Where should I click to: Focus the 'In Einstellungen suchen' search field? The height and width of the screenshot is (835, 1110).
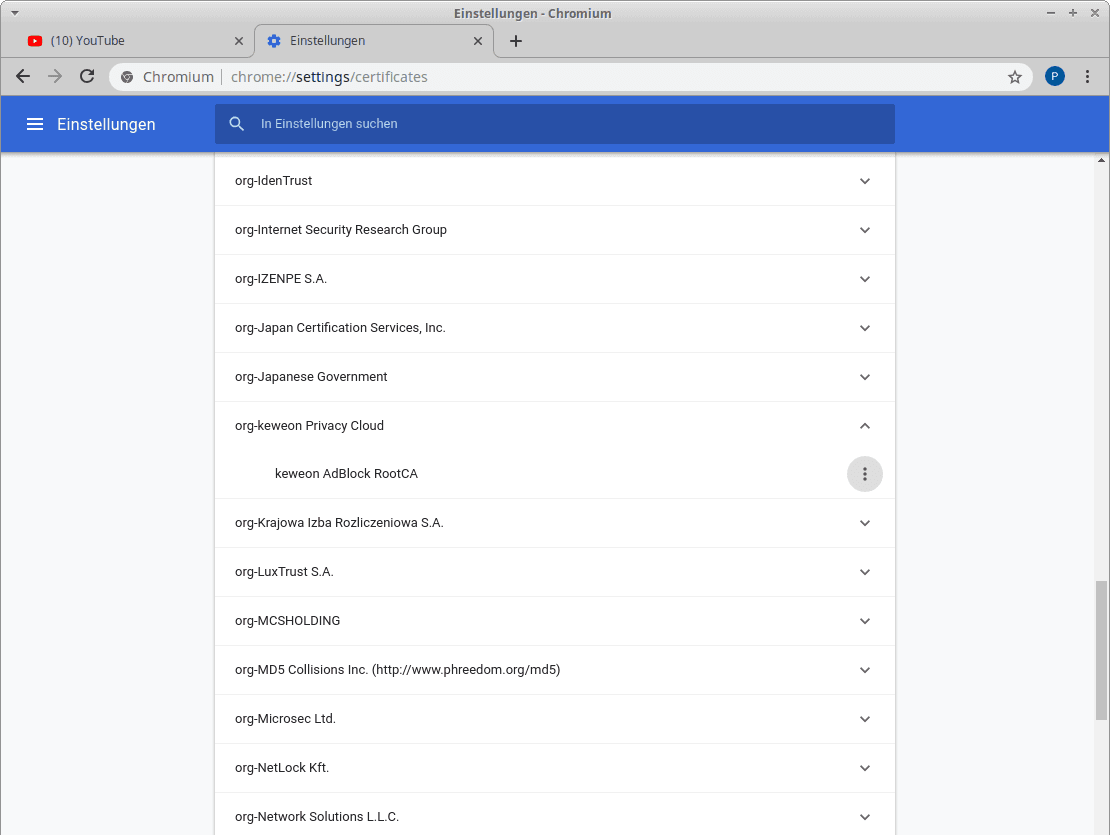(x=555, y=124)
